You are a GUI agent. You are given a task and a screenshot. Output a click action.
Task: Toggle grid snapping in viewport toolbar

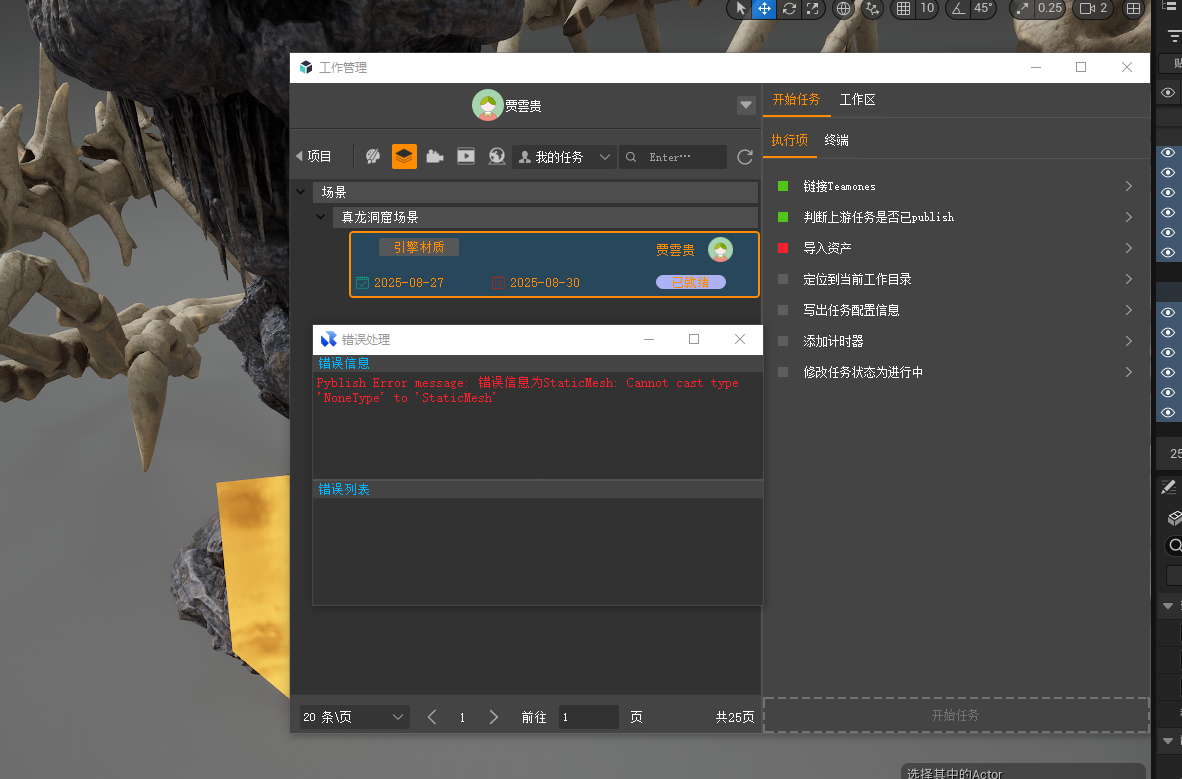coord(904,9)
